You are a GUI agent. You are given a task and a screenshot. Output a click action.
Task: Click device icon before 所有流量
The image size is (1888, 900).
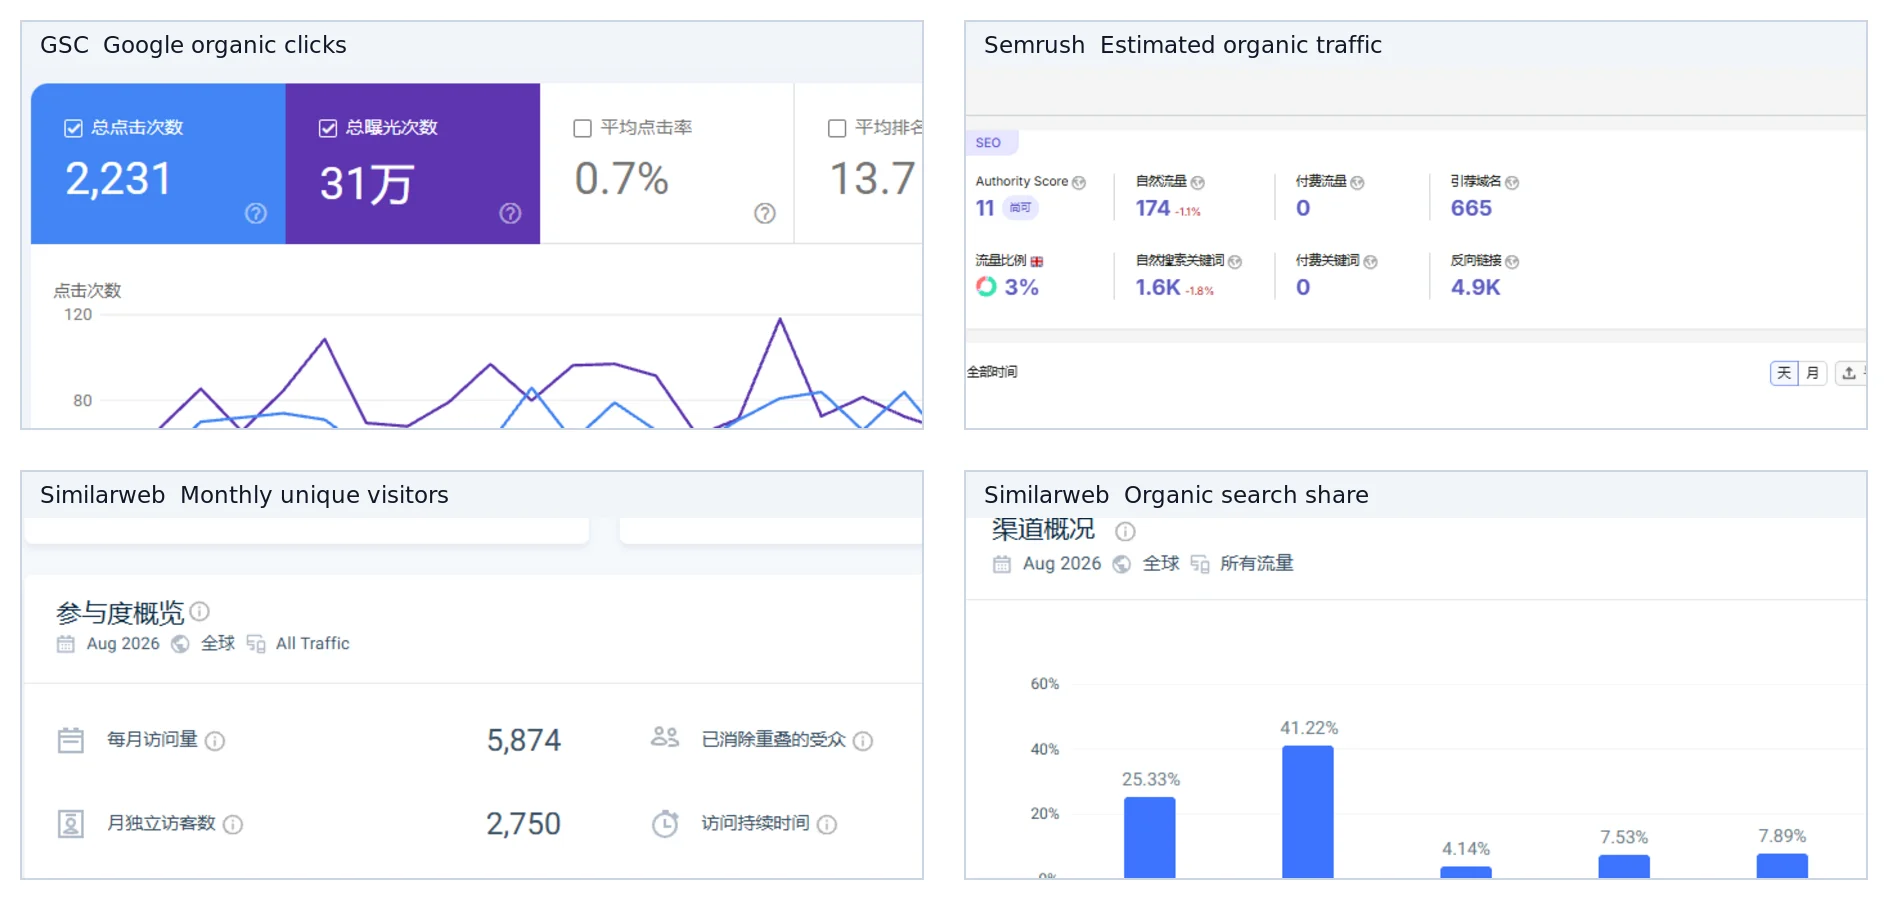pos(1200,564)
